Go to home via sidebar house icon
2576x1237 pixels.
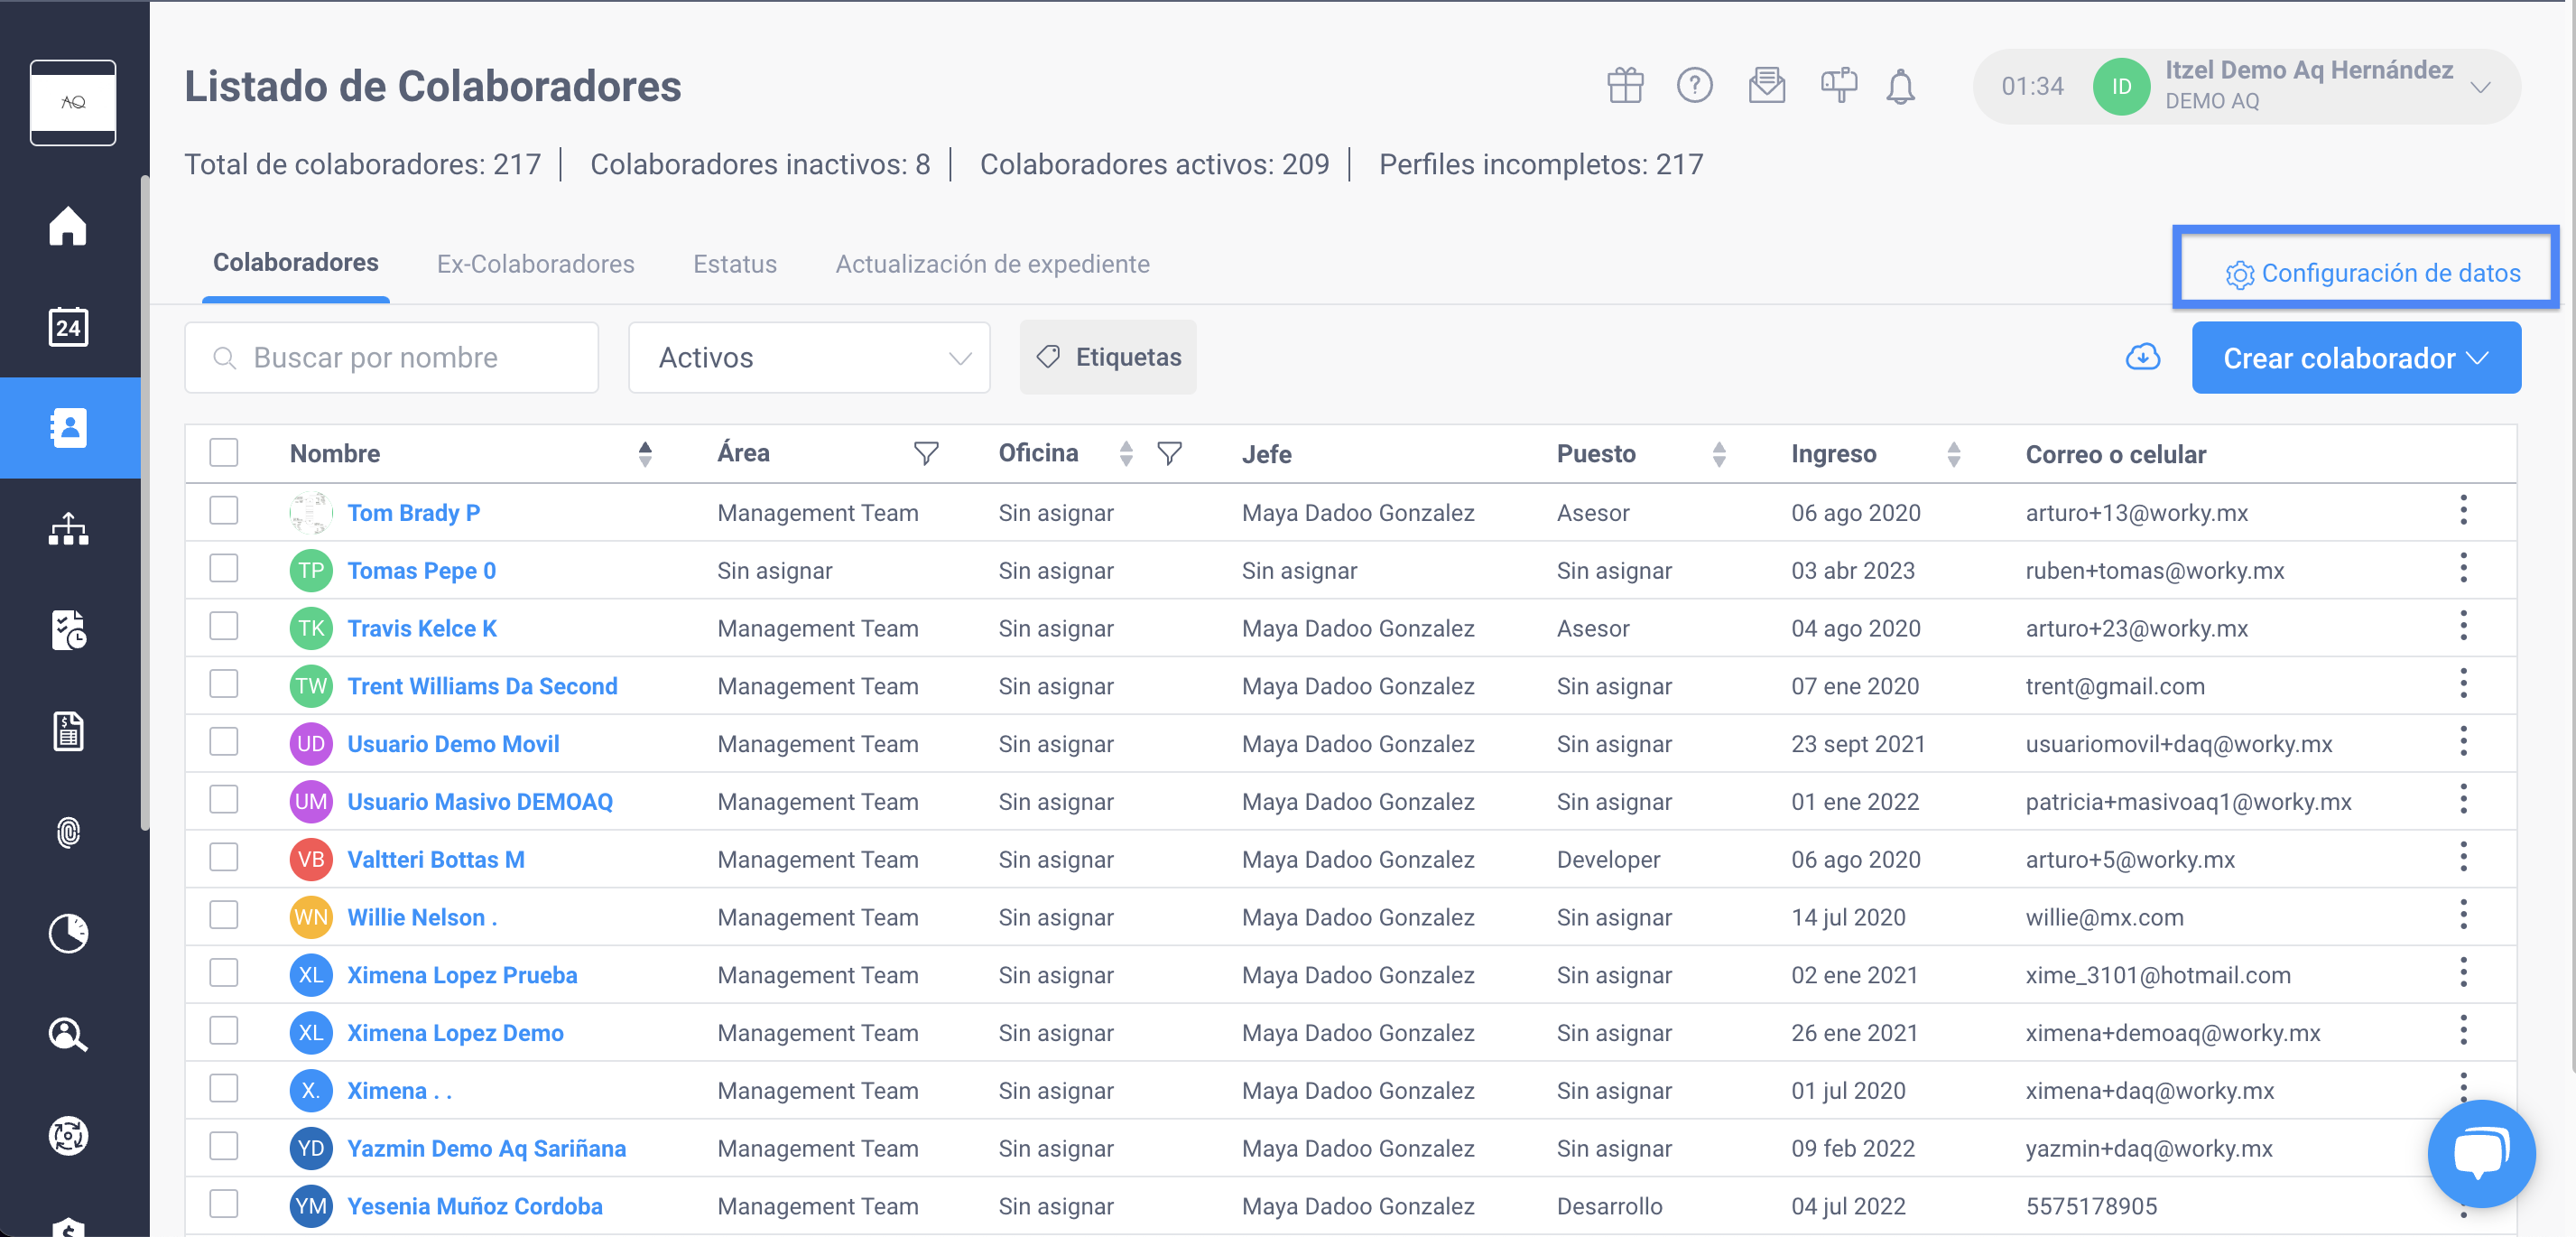[x=68, y=225]
